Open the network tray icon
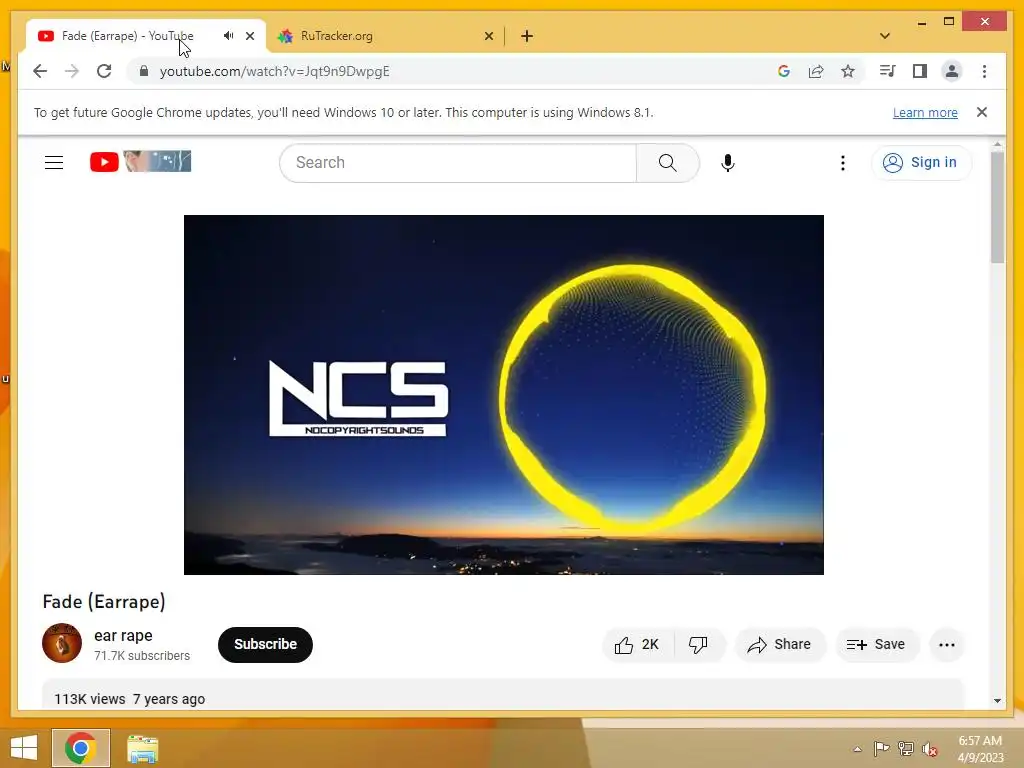The width and height of the screenshot is (1024, 768). click(x=906, y=749)
